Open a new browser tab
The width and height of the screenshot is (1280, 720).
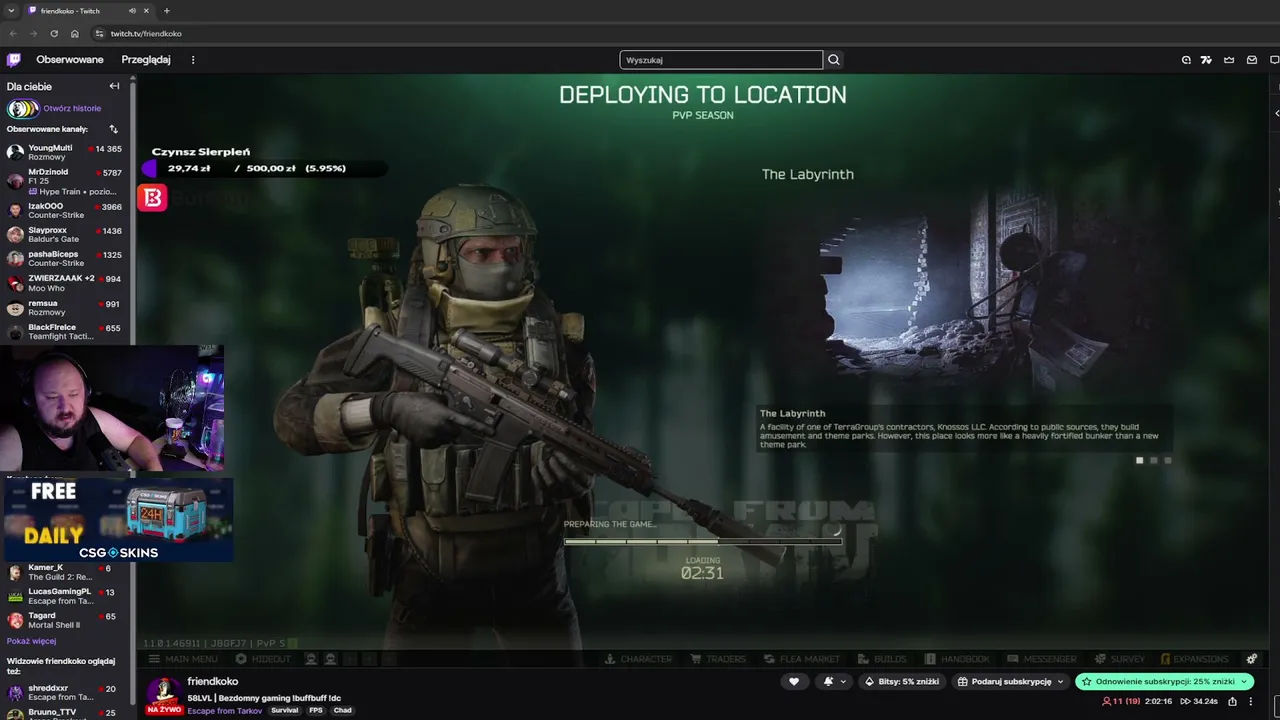pyautogui.click(x=166, y=11)
